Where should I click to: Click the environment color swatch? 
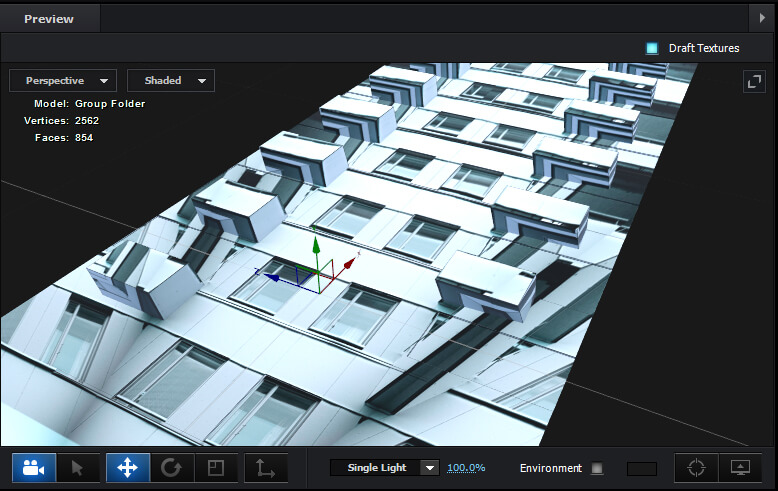(x=642, y=469)
